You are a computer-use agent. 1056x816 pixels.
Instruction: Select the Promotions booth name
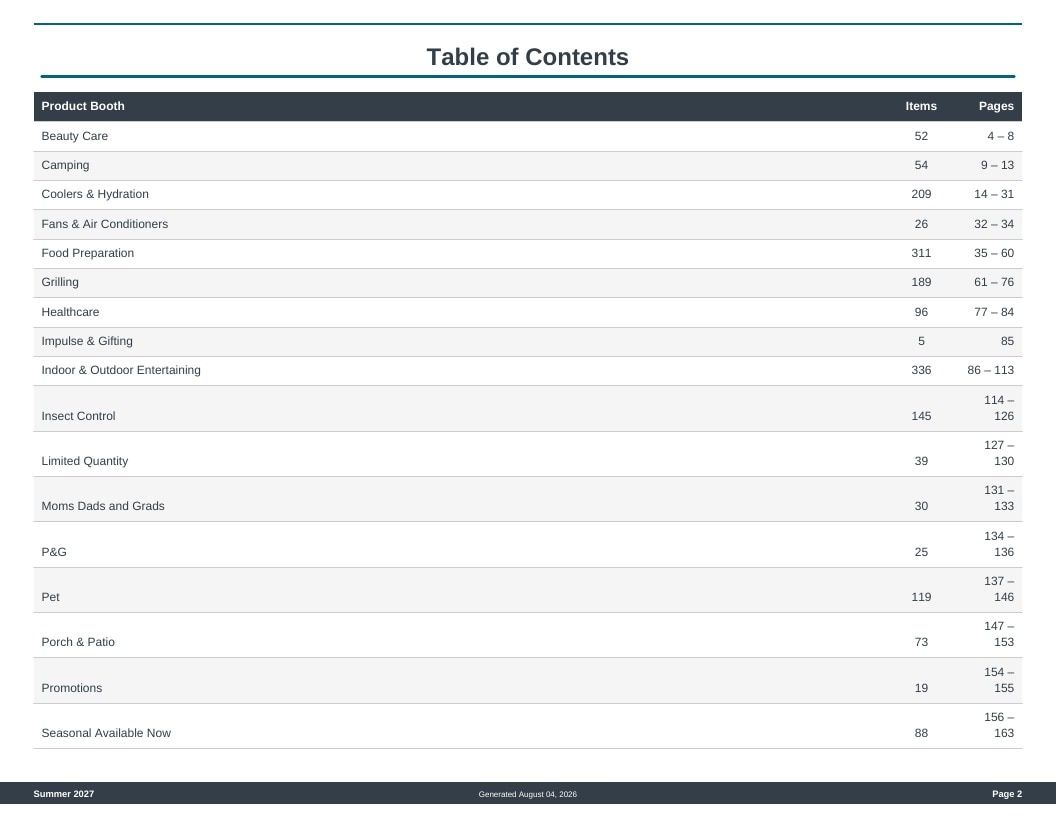[72, 688]
